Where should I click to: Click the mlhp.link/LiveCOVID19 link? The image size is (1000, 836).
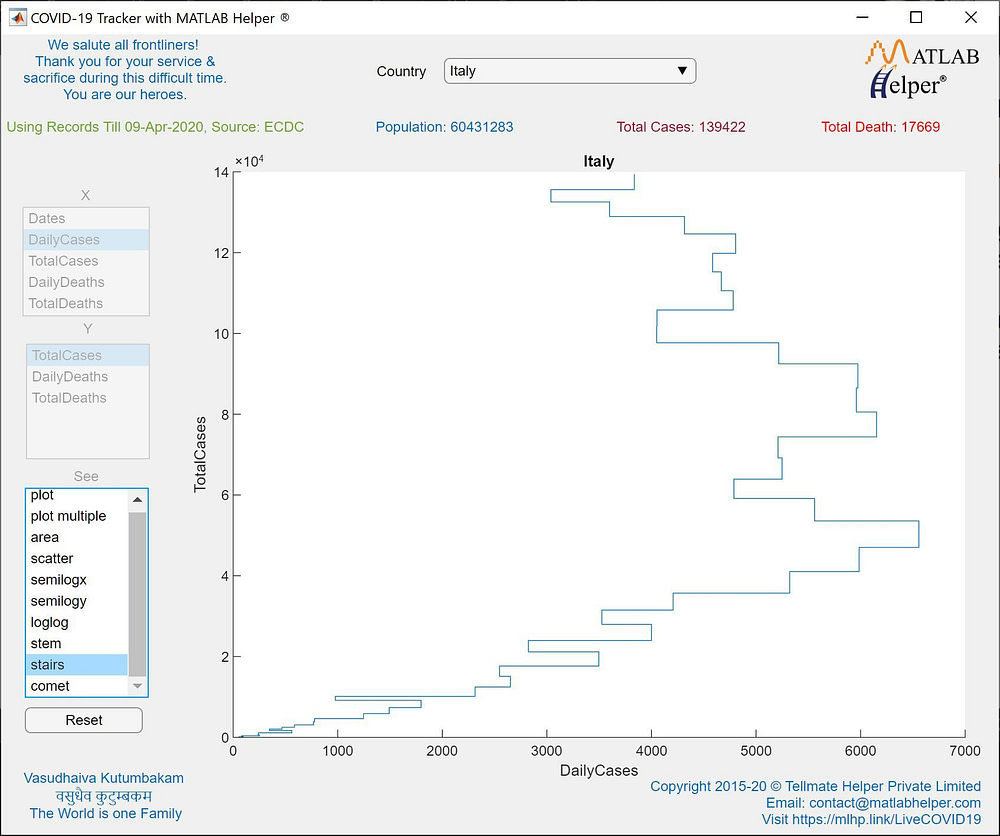(x=885, y=818)
